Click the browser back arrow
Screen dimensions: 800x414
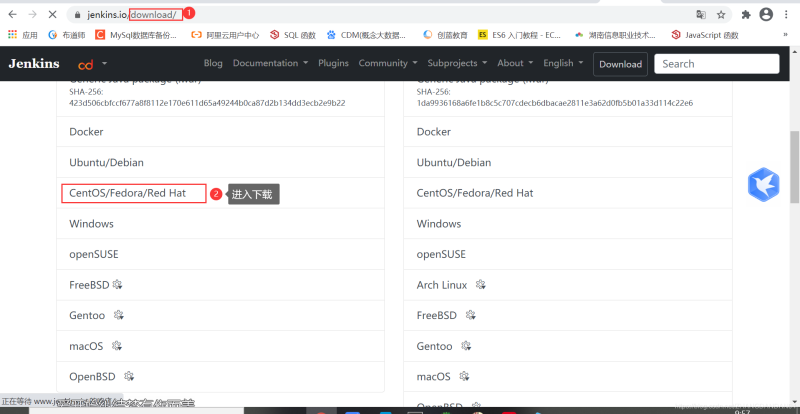click(13, 15)
